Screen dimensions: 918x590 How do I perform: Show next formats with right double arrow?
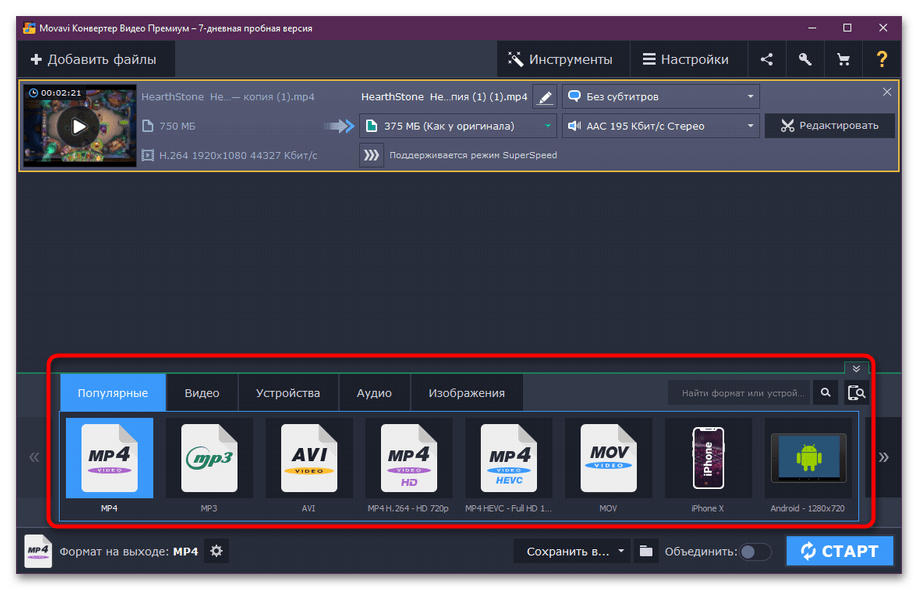(x=883, y=457)
